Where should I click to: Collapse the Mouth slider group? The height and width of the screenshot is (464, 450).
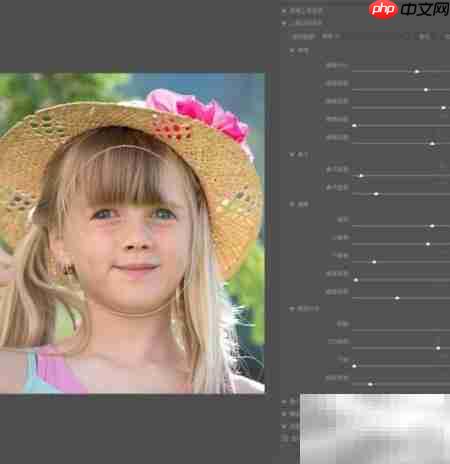point(292,204)
